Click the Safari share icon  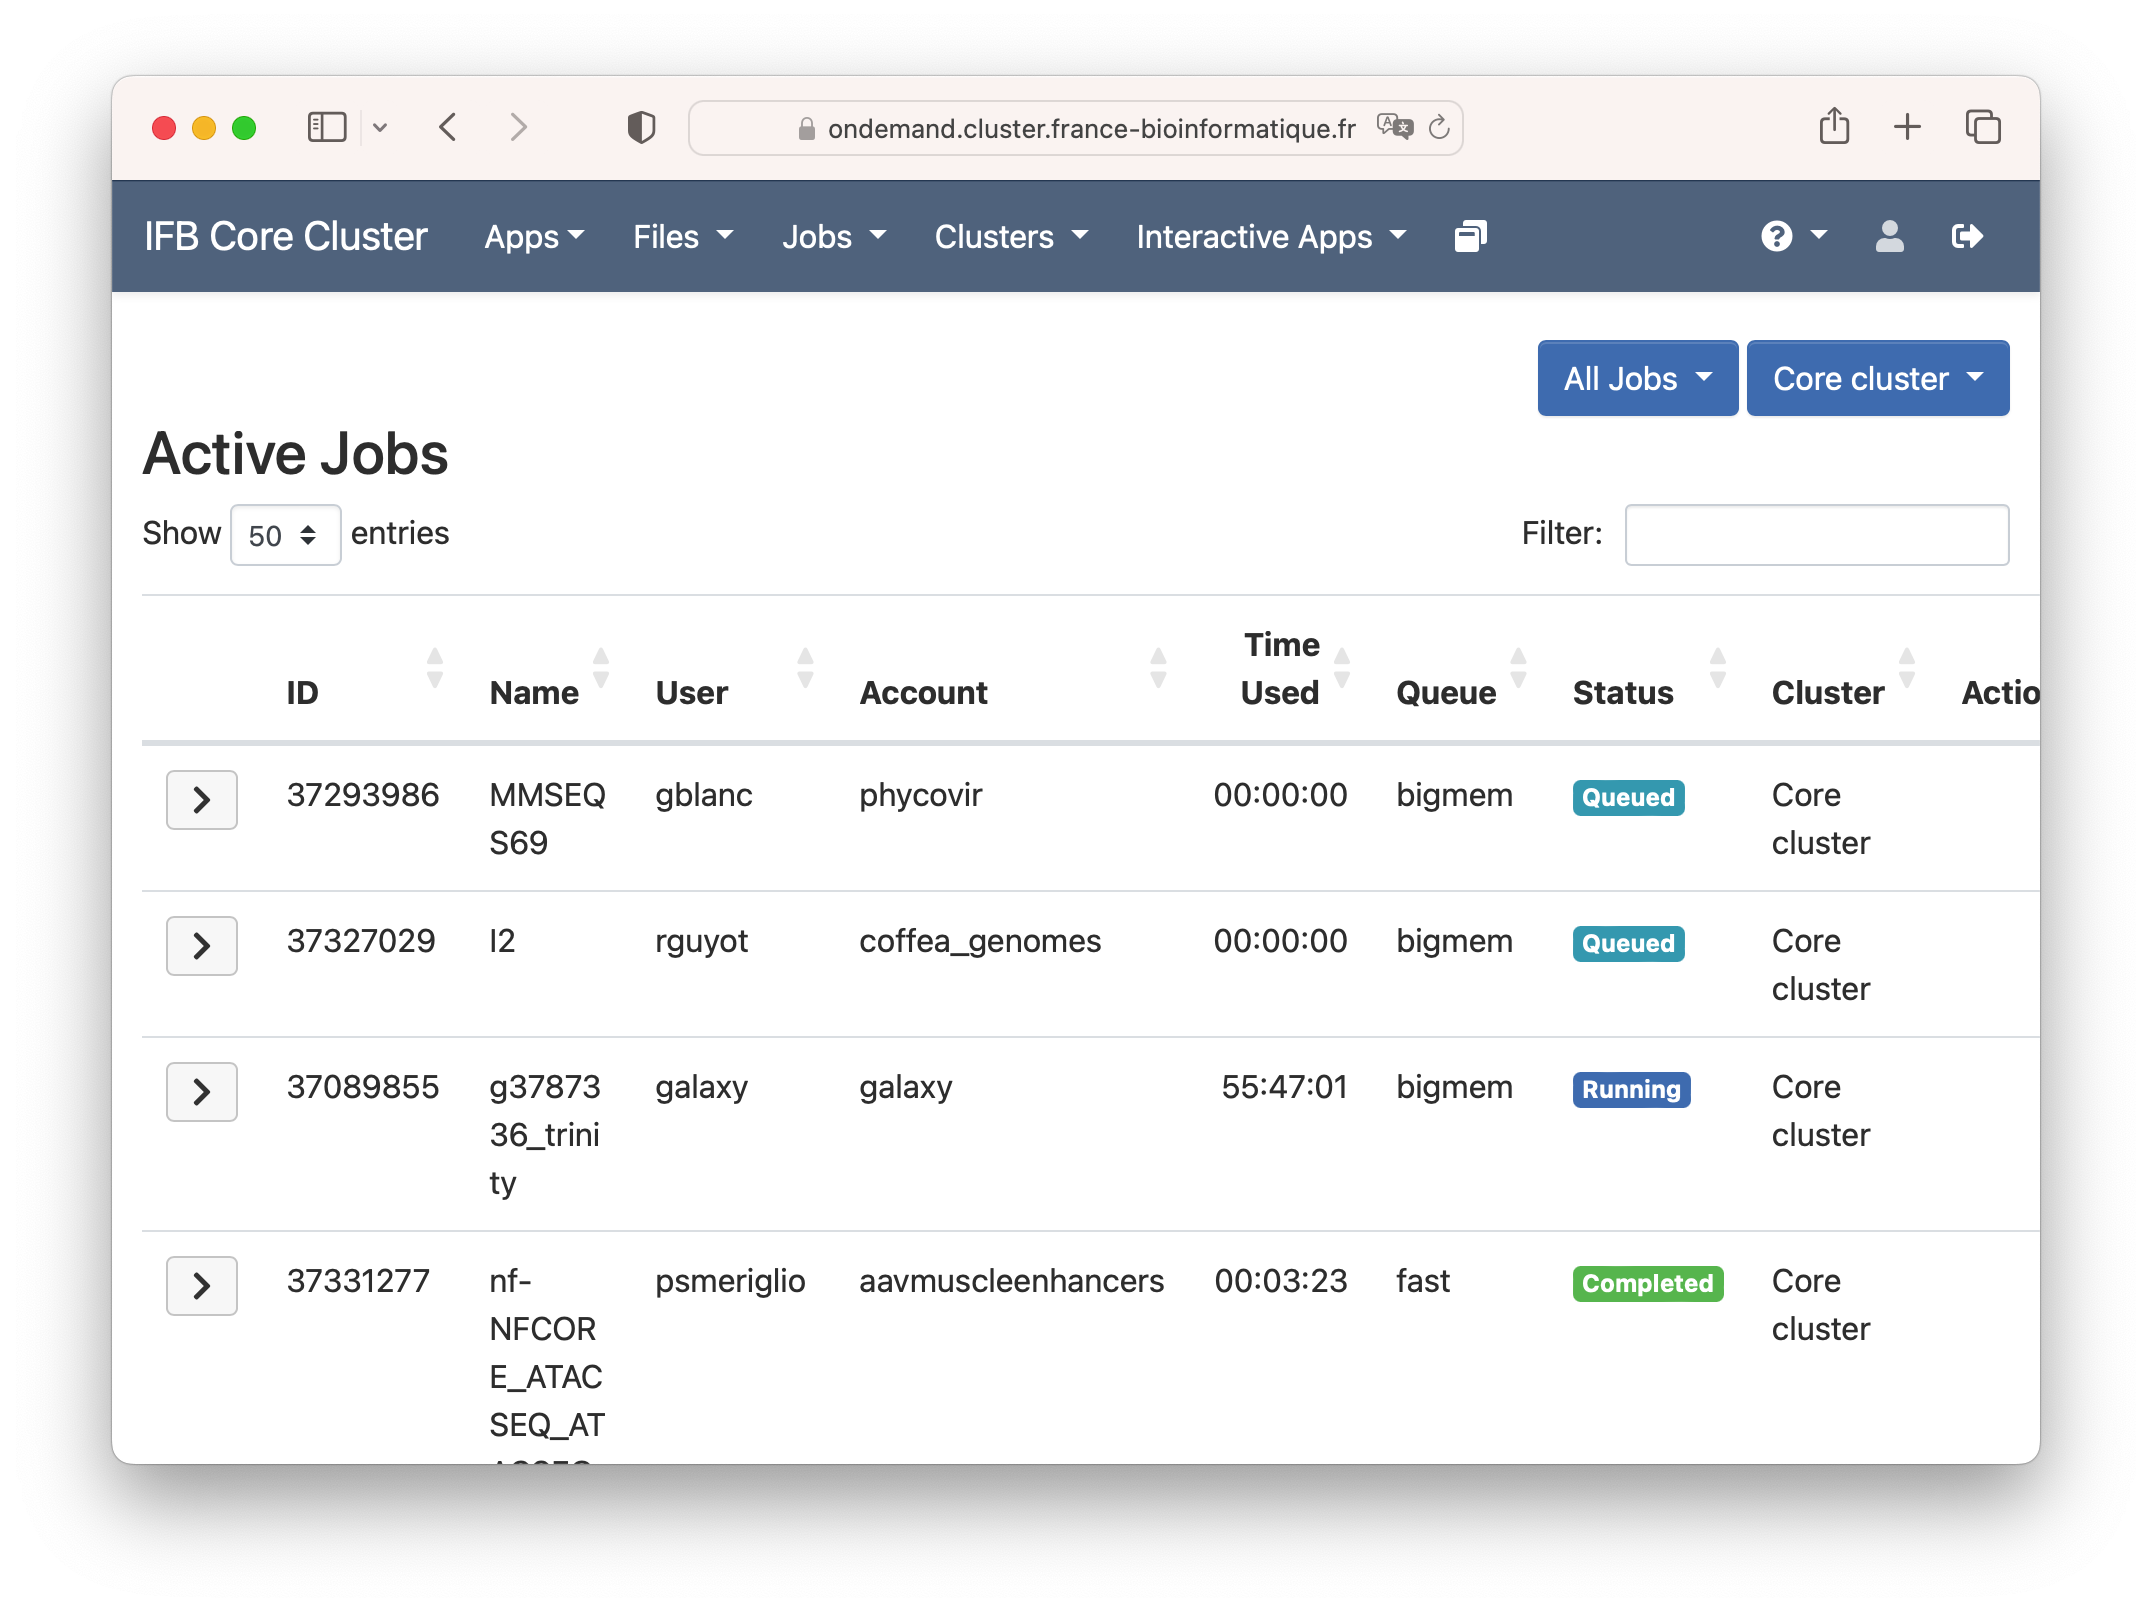(x=1834, y=127)
